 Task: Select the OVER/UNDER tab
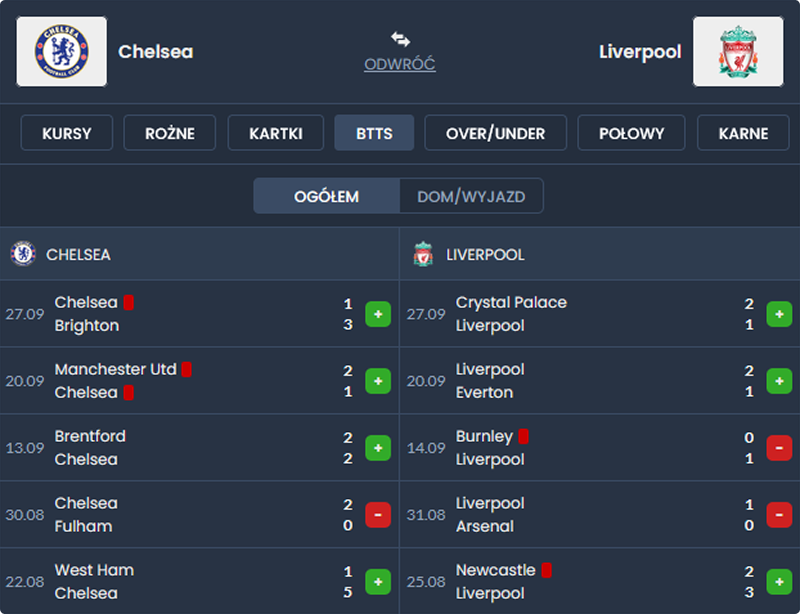495,133
